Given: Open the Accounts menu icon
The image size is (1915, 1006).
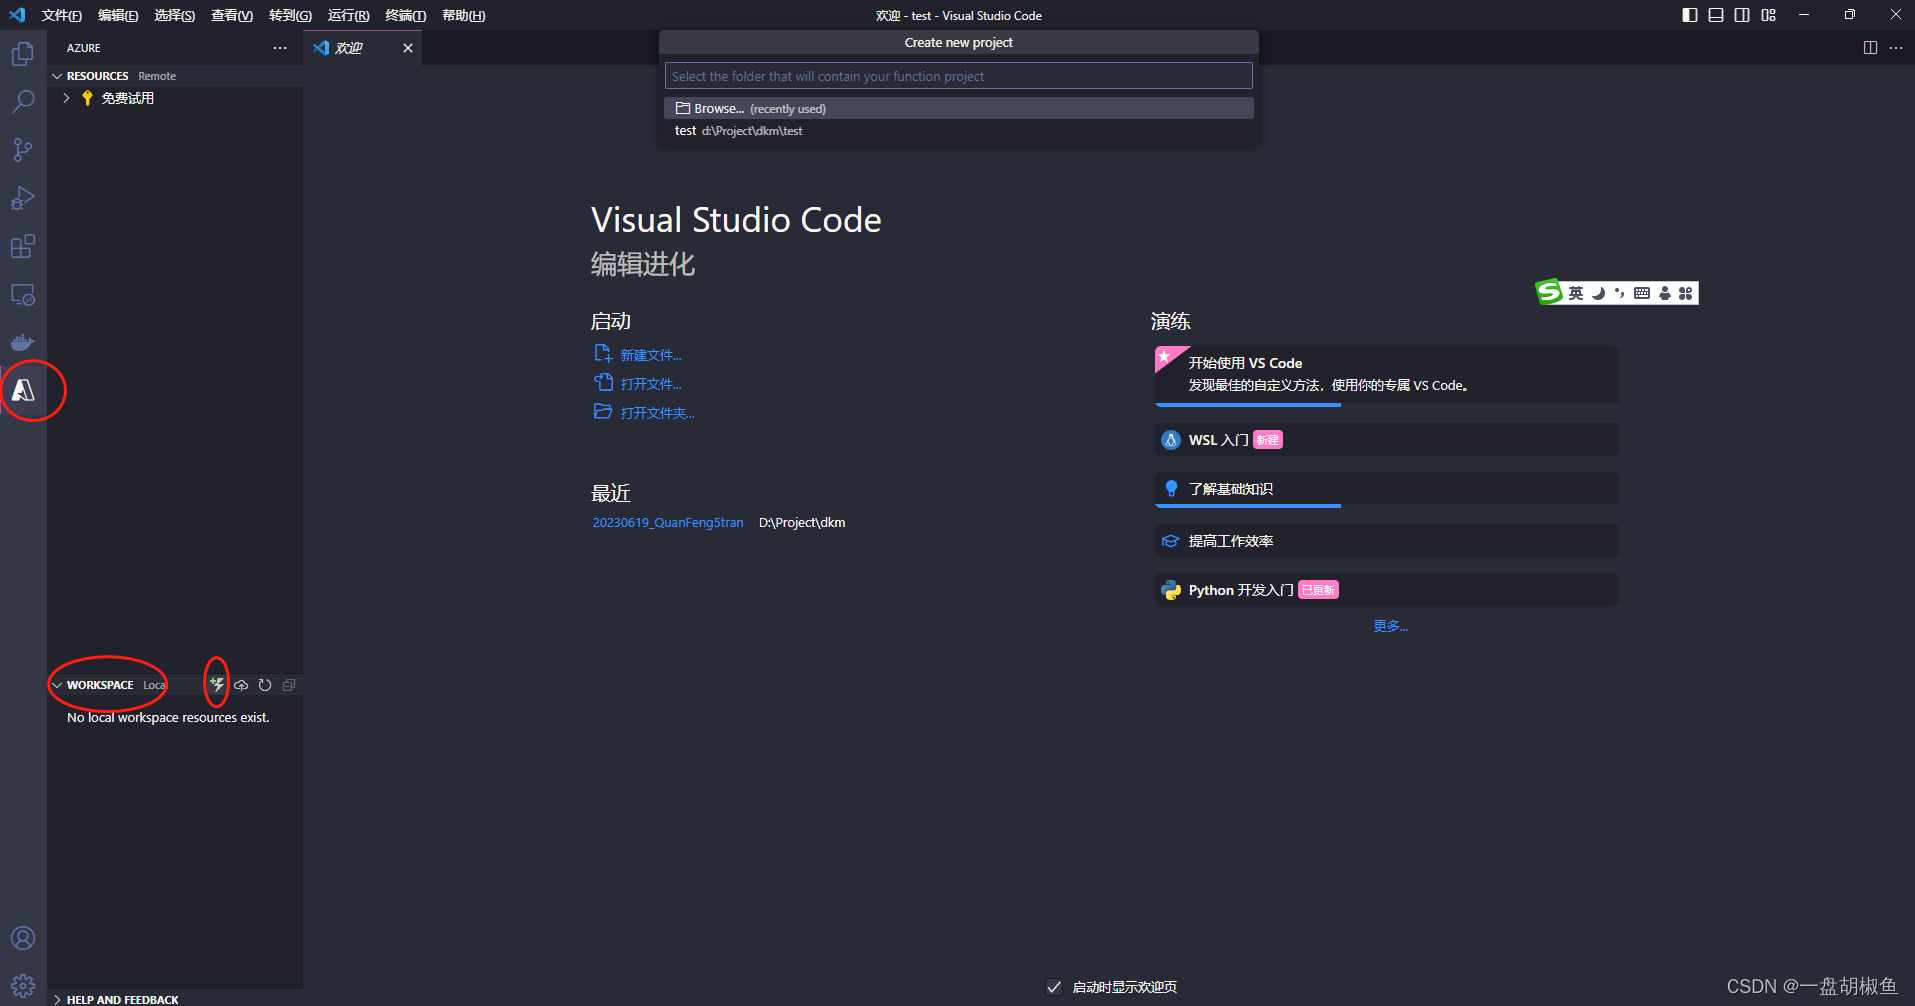Looking at the screenshot, I should (x=23, y=938).
